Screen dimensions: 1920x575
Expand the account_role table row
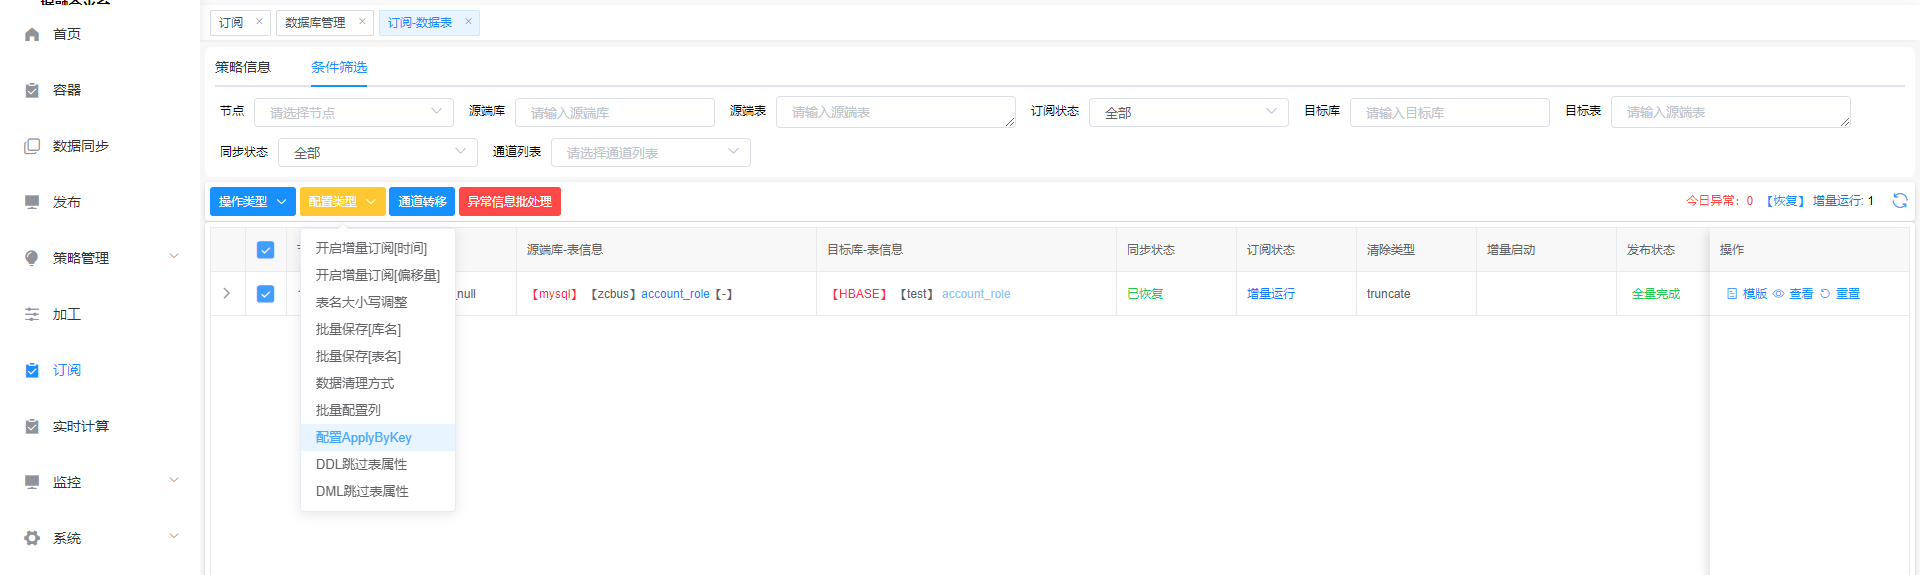pyautogui.click(x=227, y=294)
